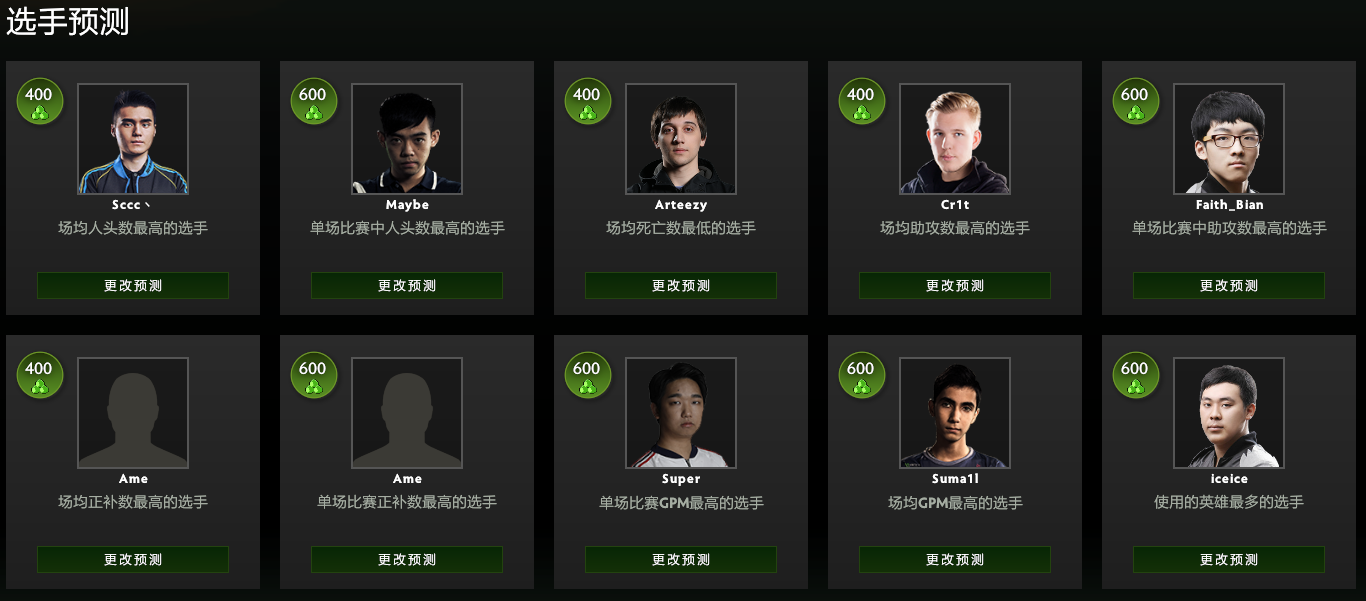This screenshot has height=601, width=1366.
Task: Select Arteezy's player portrait
Action: (681, 139)
